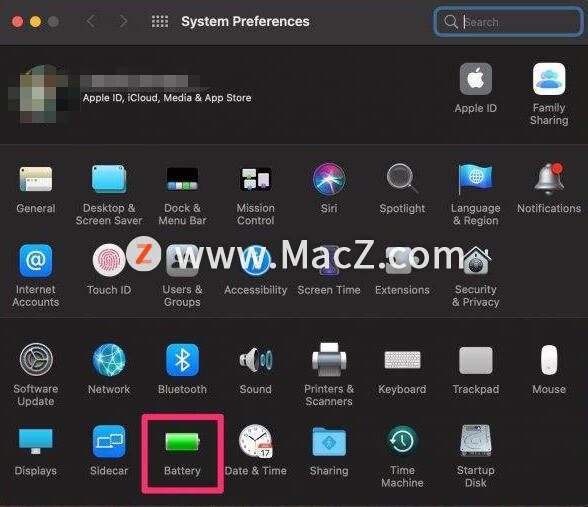
Task: Click the forward navigation arrow
Action: pyautogui.click(x=123, y=21)
